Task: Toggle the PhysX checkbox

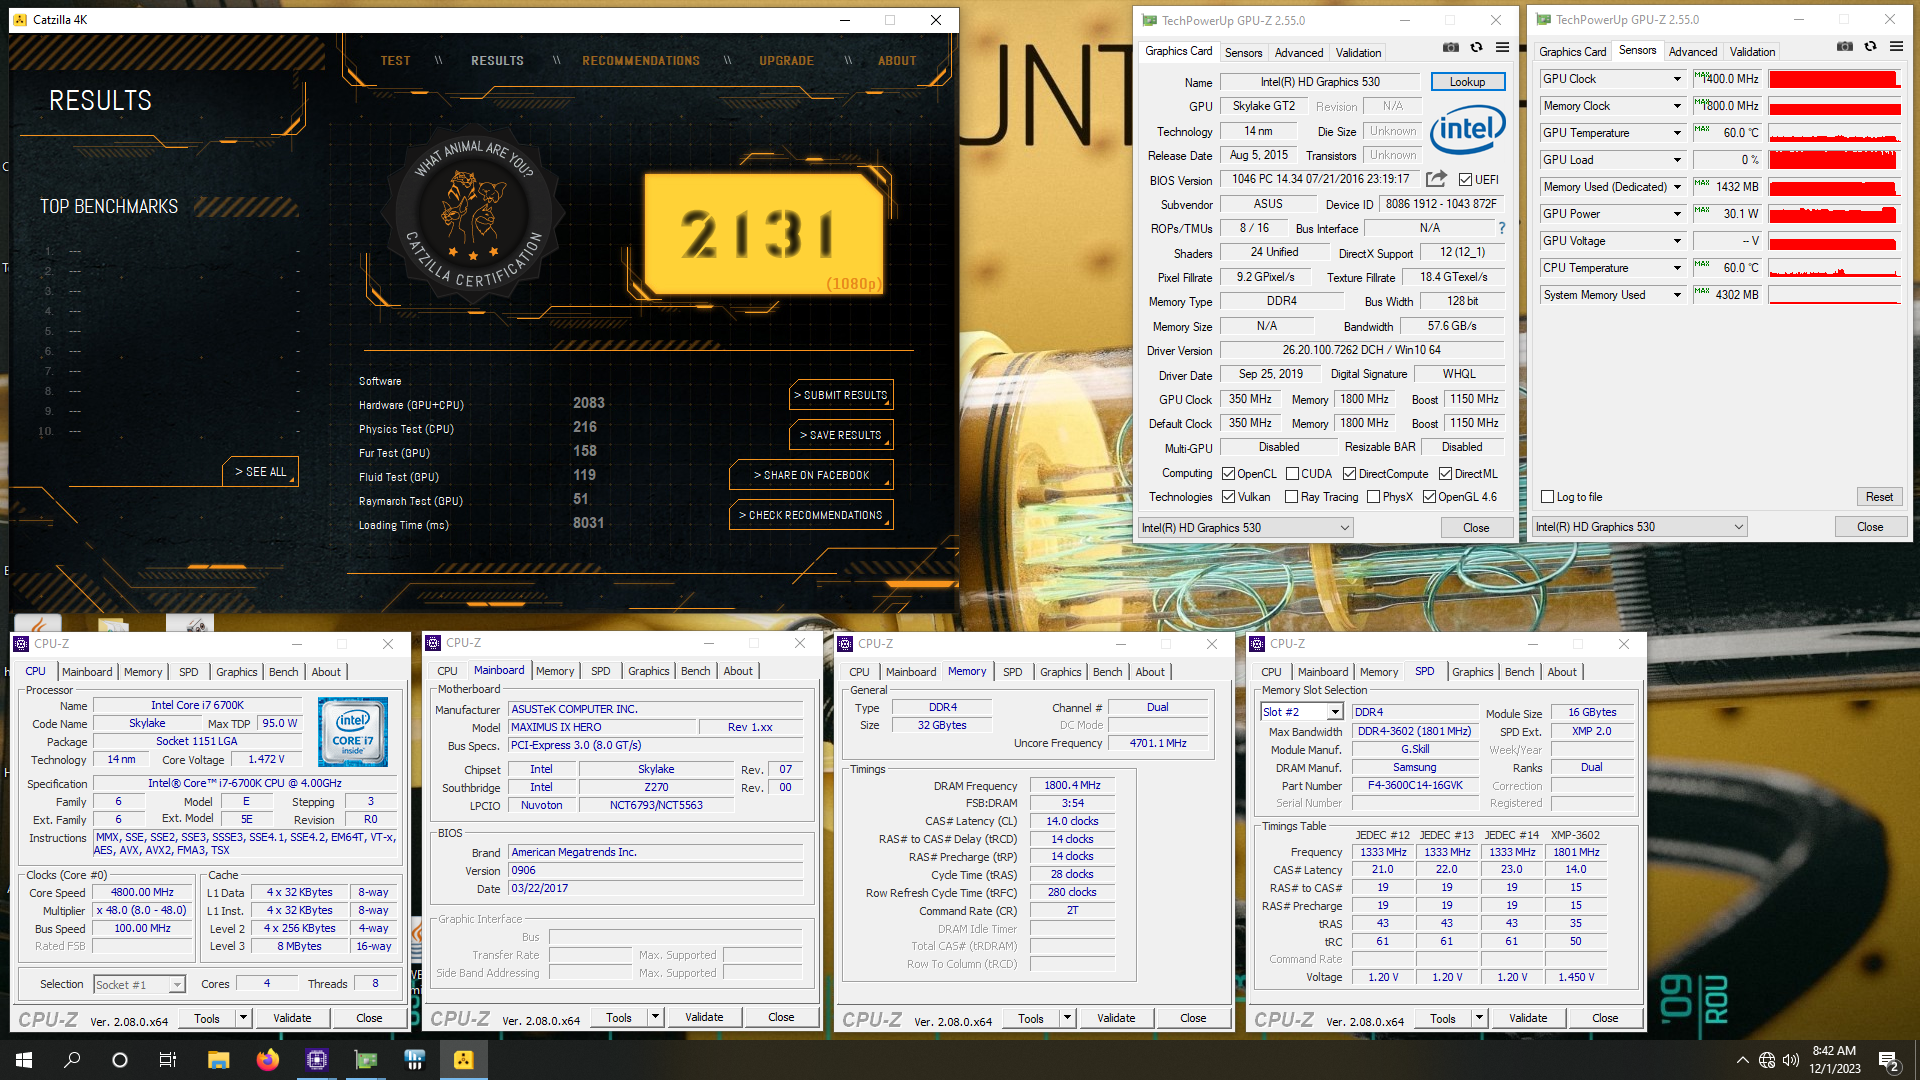Action: 1373,497
